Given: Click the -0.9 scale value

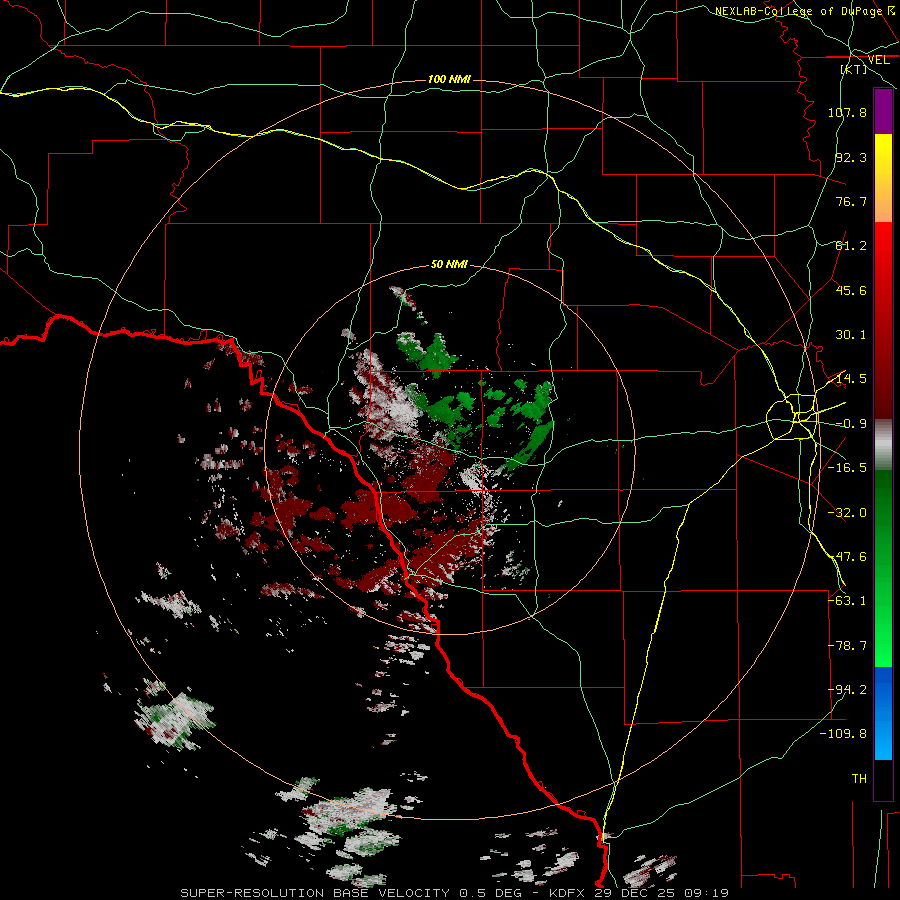Looking at the screenshot, I should tap(851, 424).
